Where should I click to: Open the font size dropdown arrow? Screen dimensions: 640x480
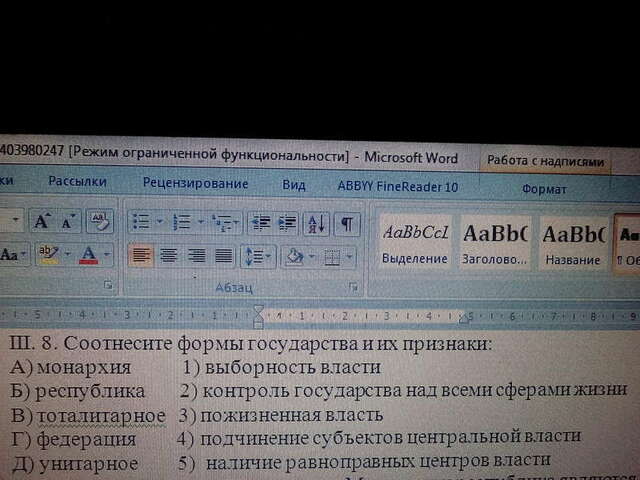(x=16, y=220)
